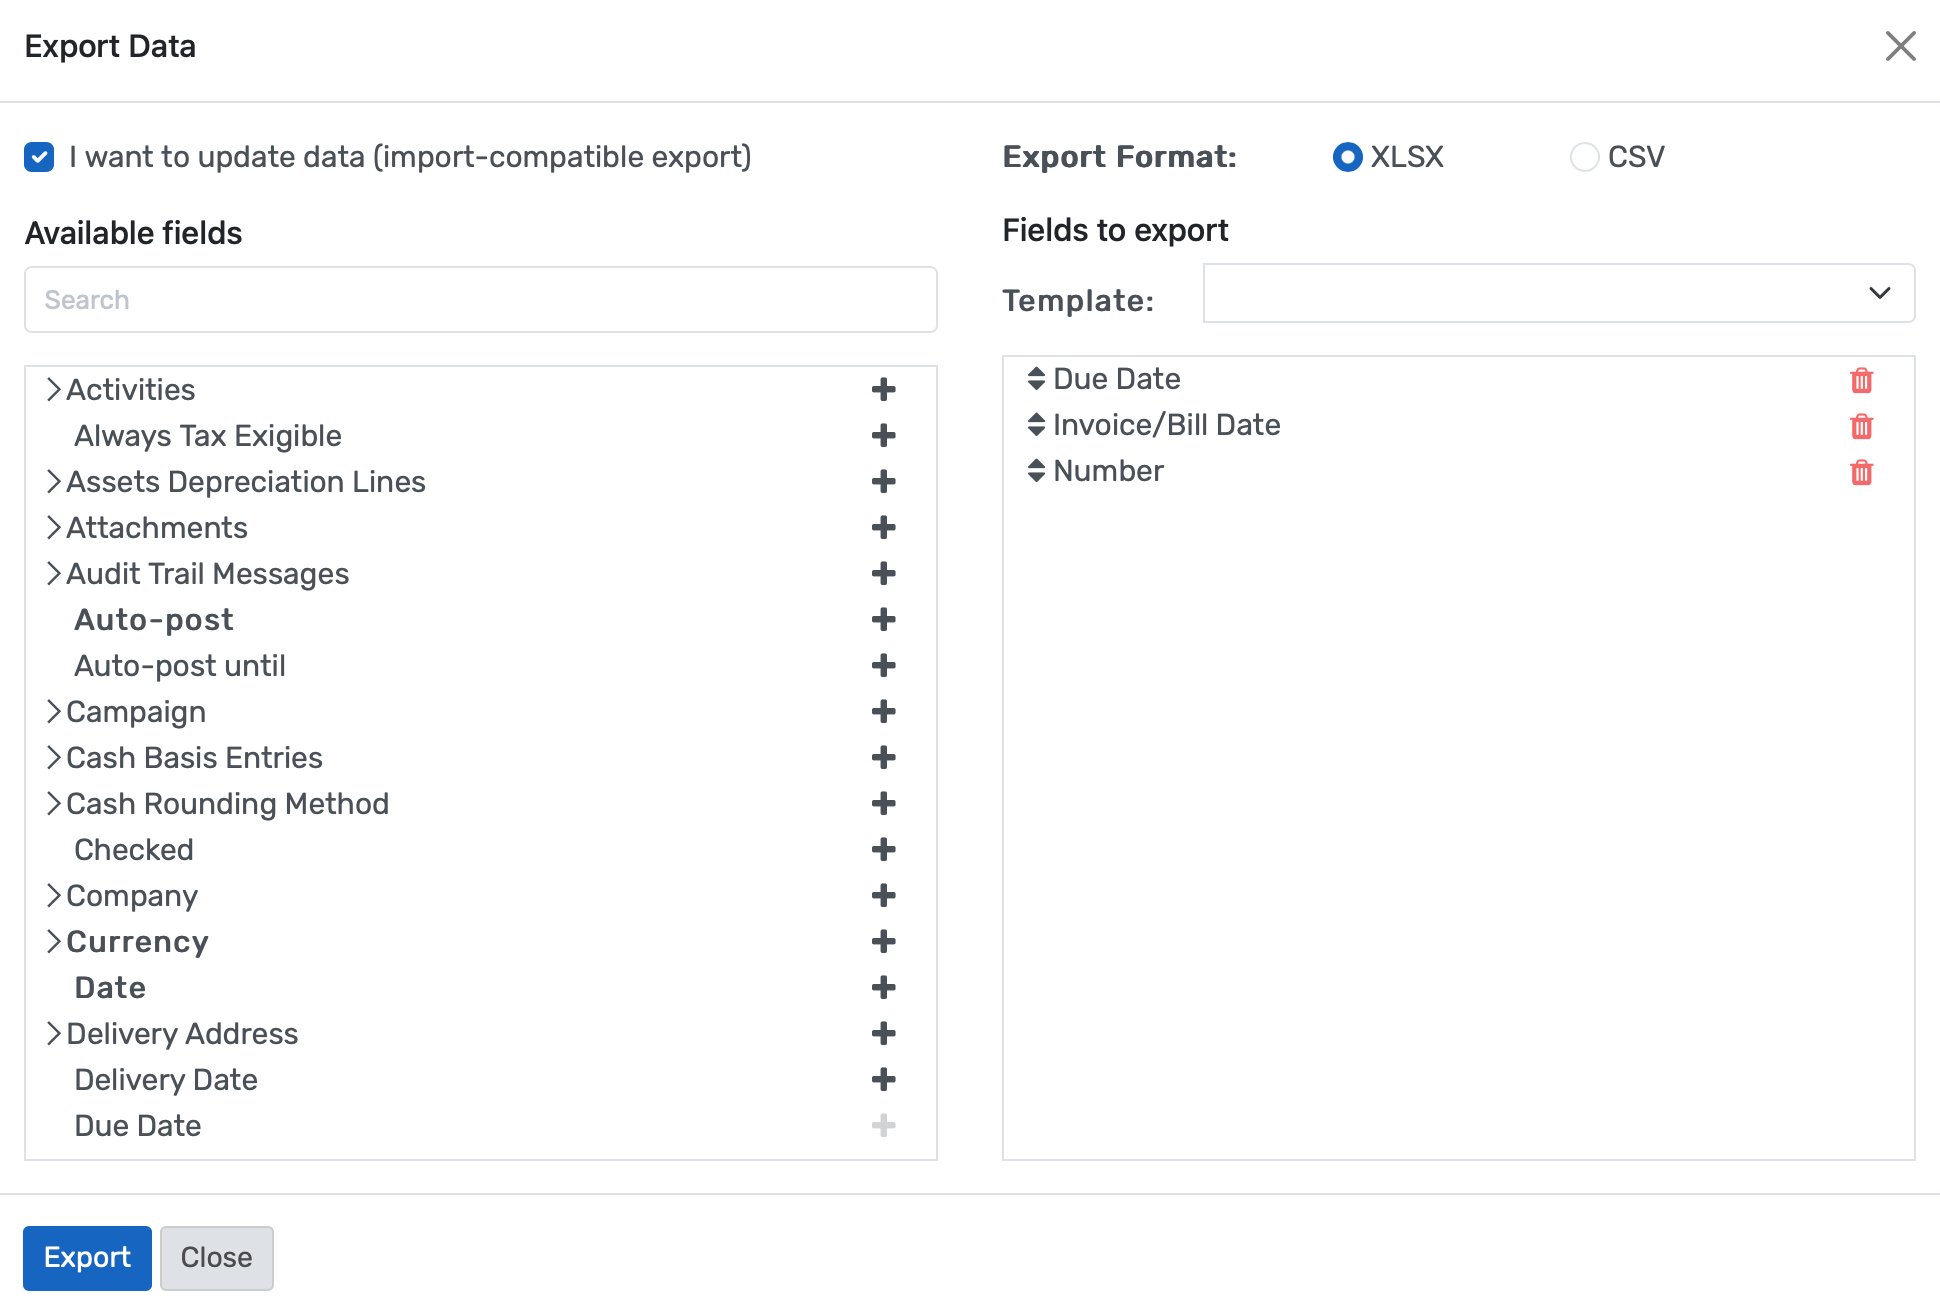The height and width of the screenshot is (1314, 1940).
Task: Add the Checked field with plus icon
Action: [884, 850]
